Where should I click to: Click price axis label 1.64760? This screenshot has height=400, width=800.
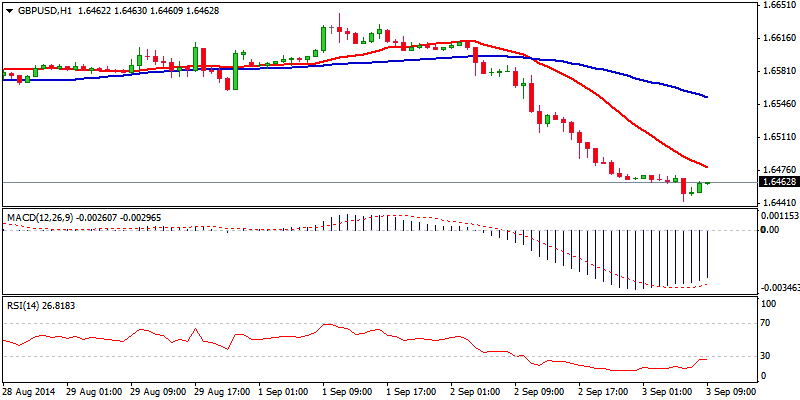click(778, 170)
